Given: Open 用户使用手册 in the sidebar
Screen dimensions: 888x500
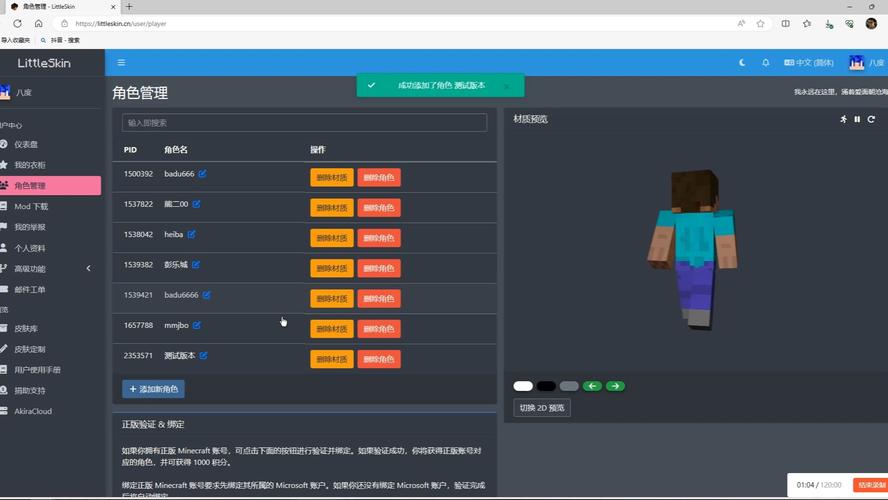Looking at the screenshot, I should [37, 370].
